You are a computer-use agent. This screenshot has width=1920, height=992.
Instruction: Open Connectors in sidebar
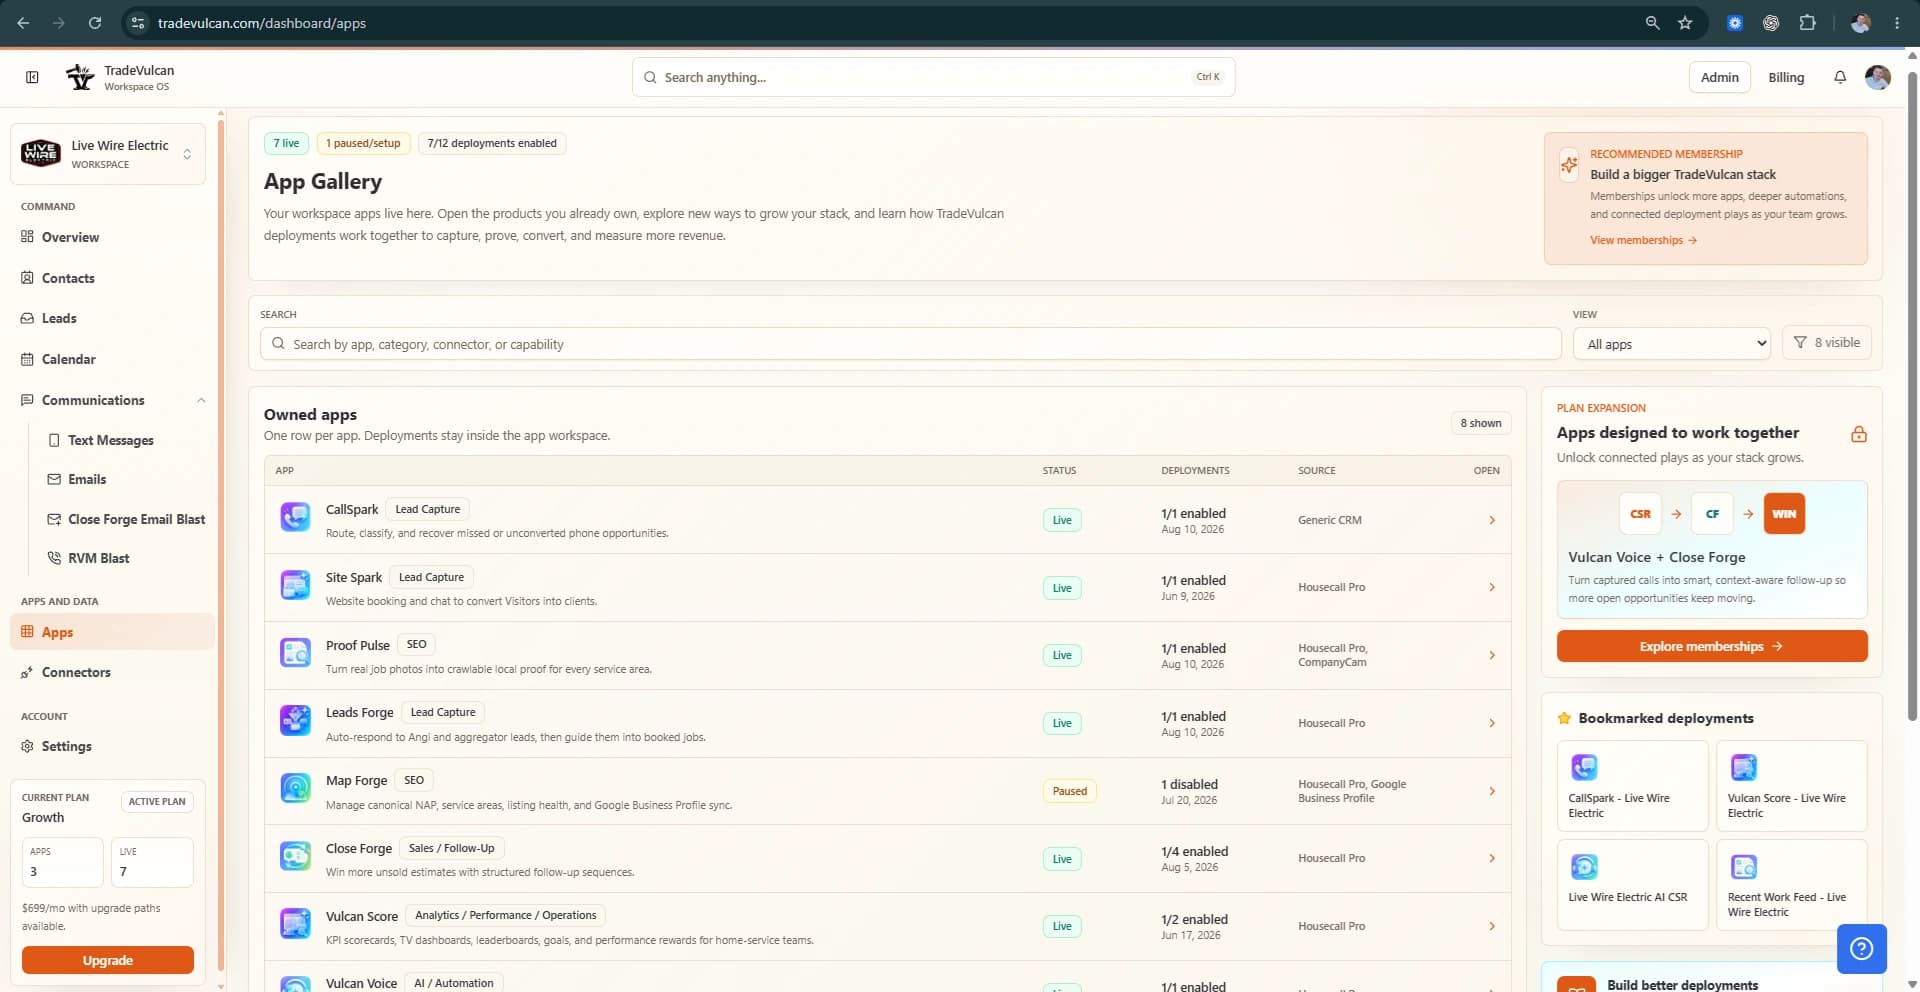[112, 672]
